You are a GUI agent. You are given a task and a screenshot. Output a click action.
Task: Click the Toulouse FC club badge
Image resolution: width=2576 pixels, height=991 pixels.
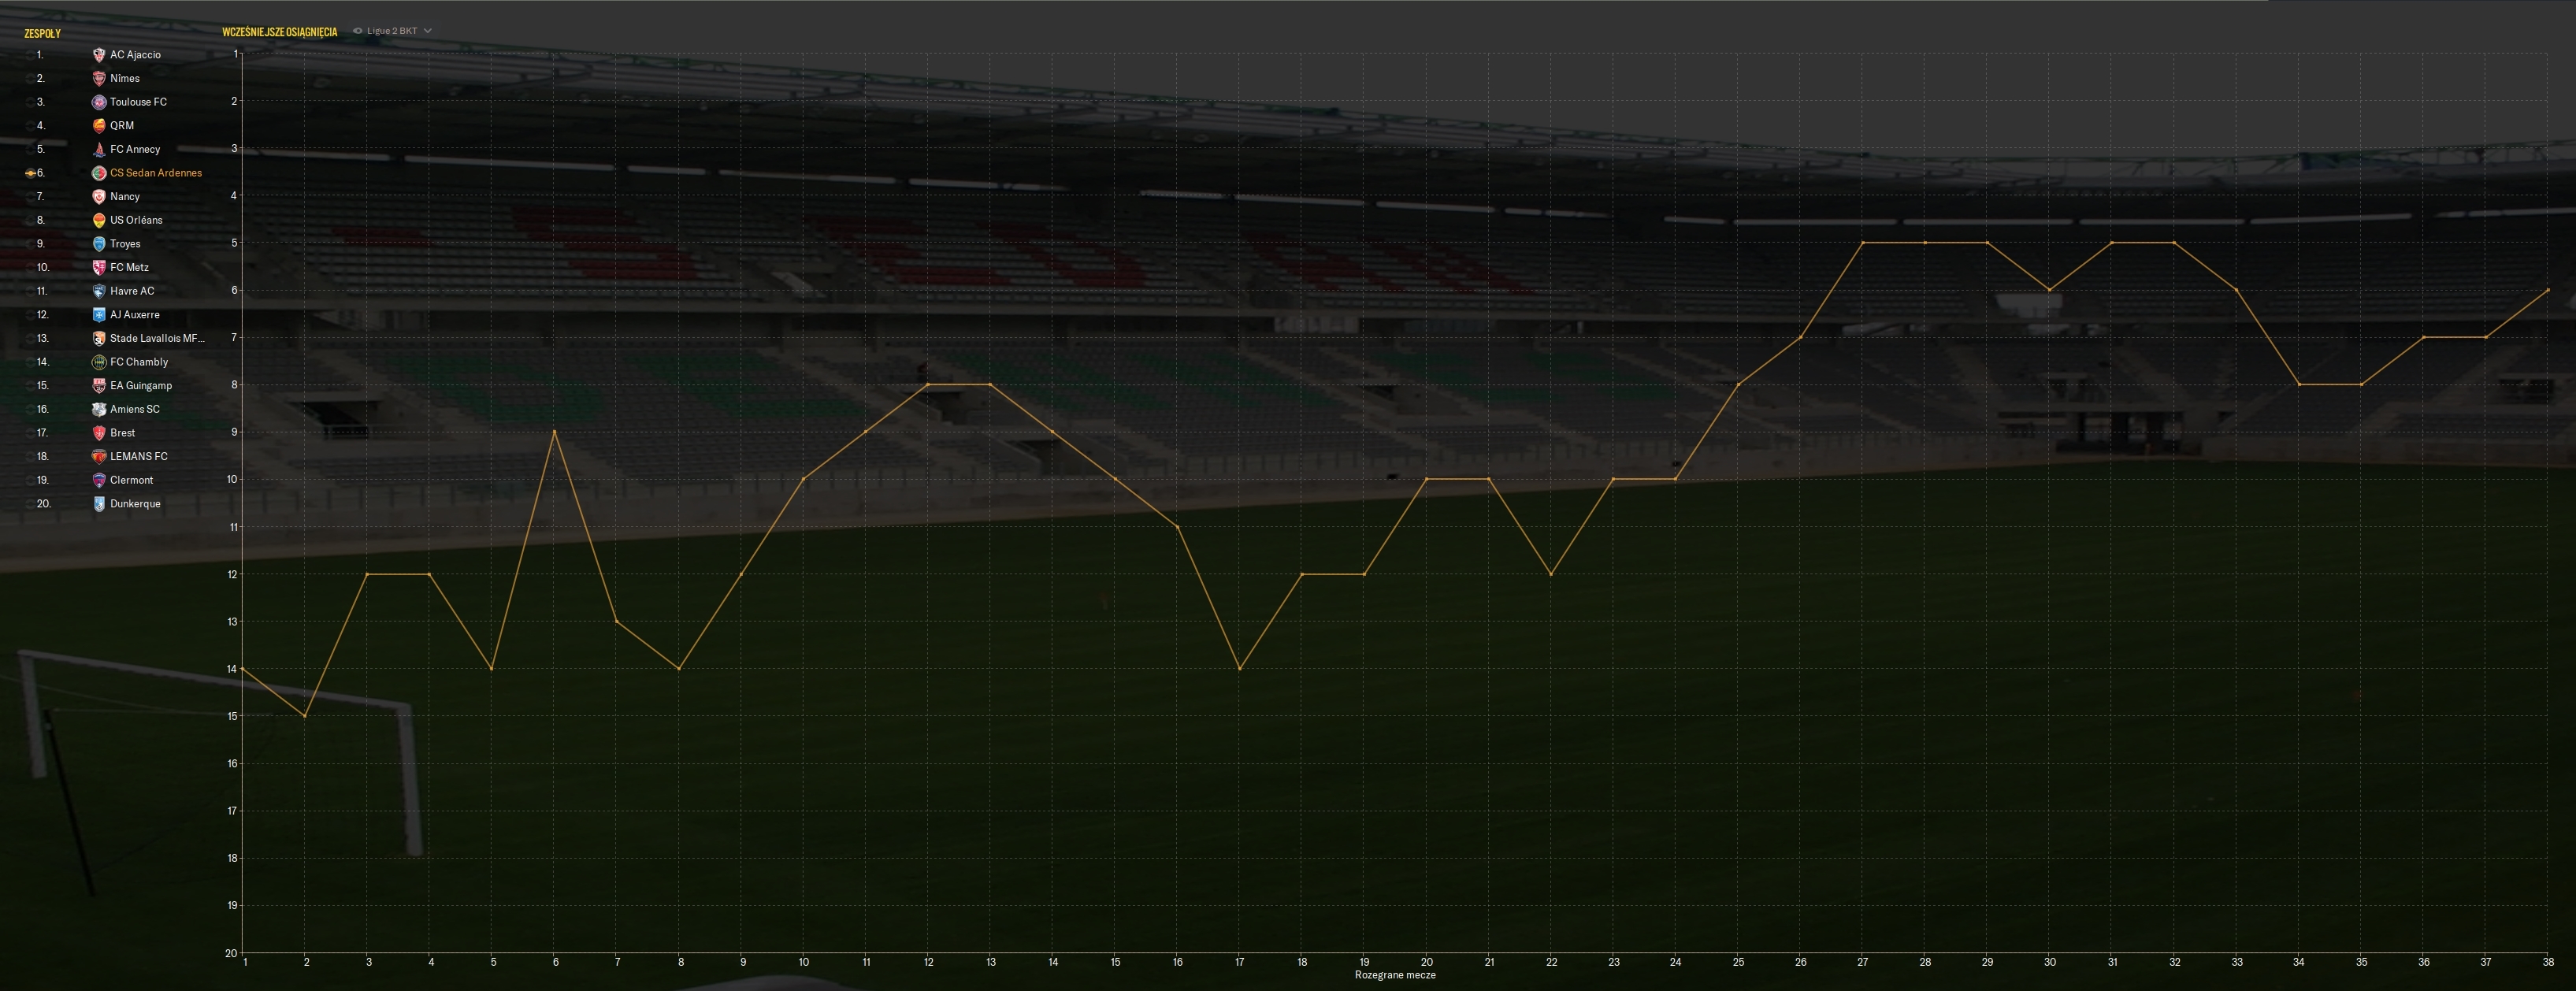99,102
